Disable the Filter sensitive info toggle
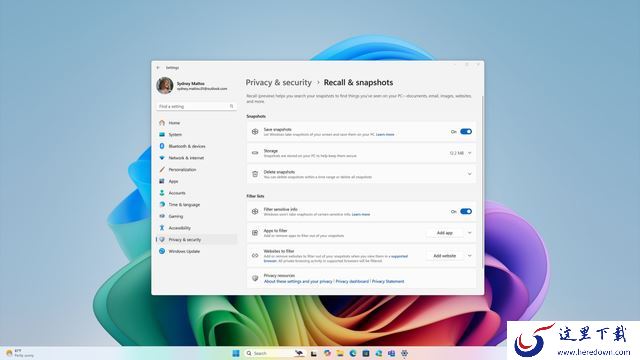This screenshot has height=360, width=640. [x=466, y=211]
